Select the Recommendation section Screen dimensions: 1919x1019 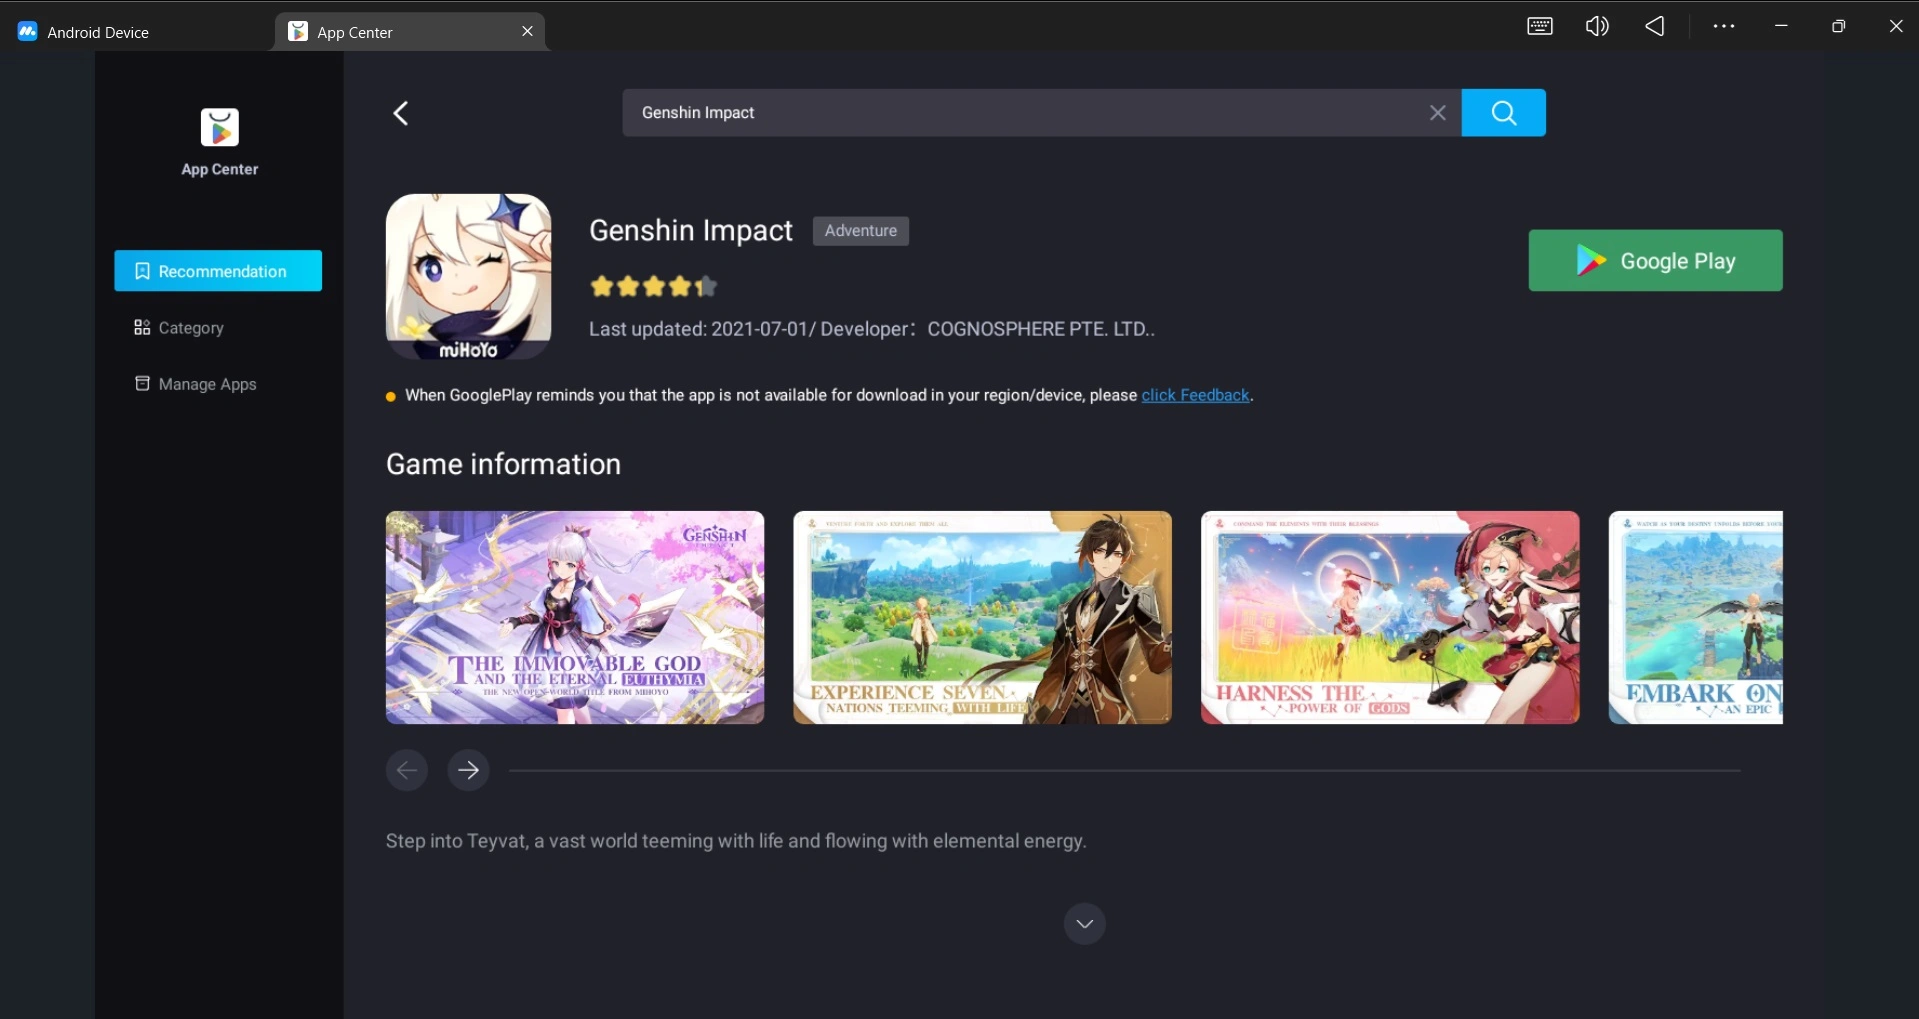click(x=219, y=270)
